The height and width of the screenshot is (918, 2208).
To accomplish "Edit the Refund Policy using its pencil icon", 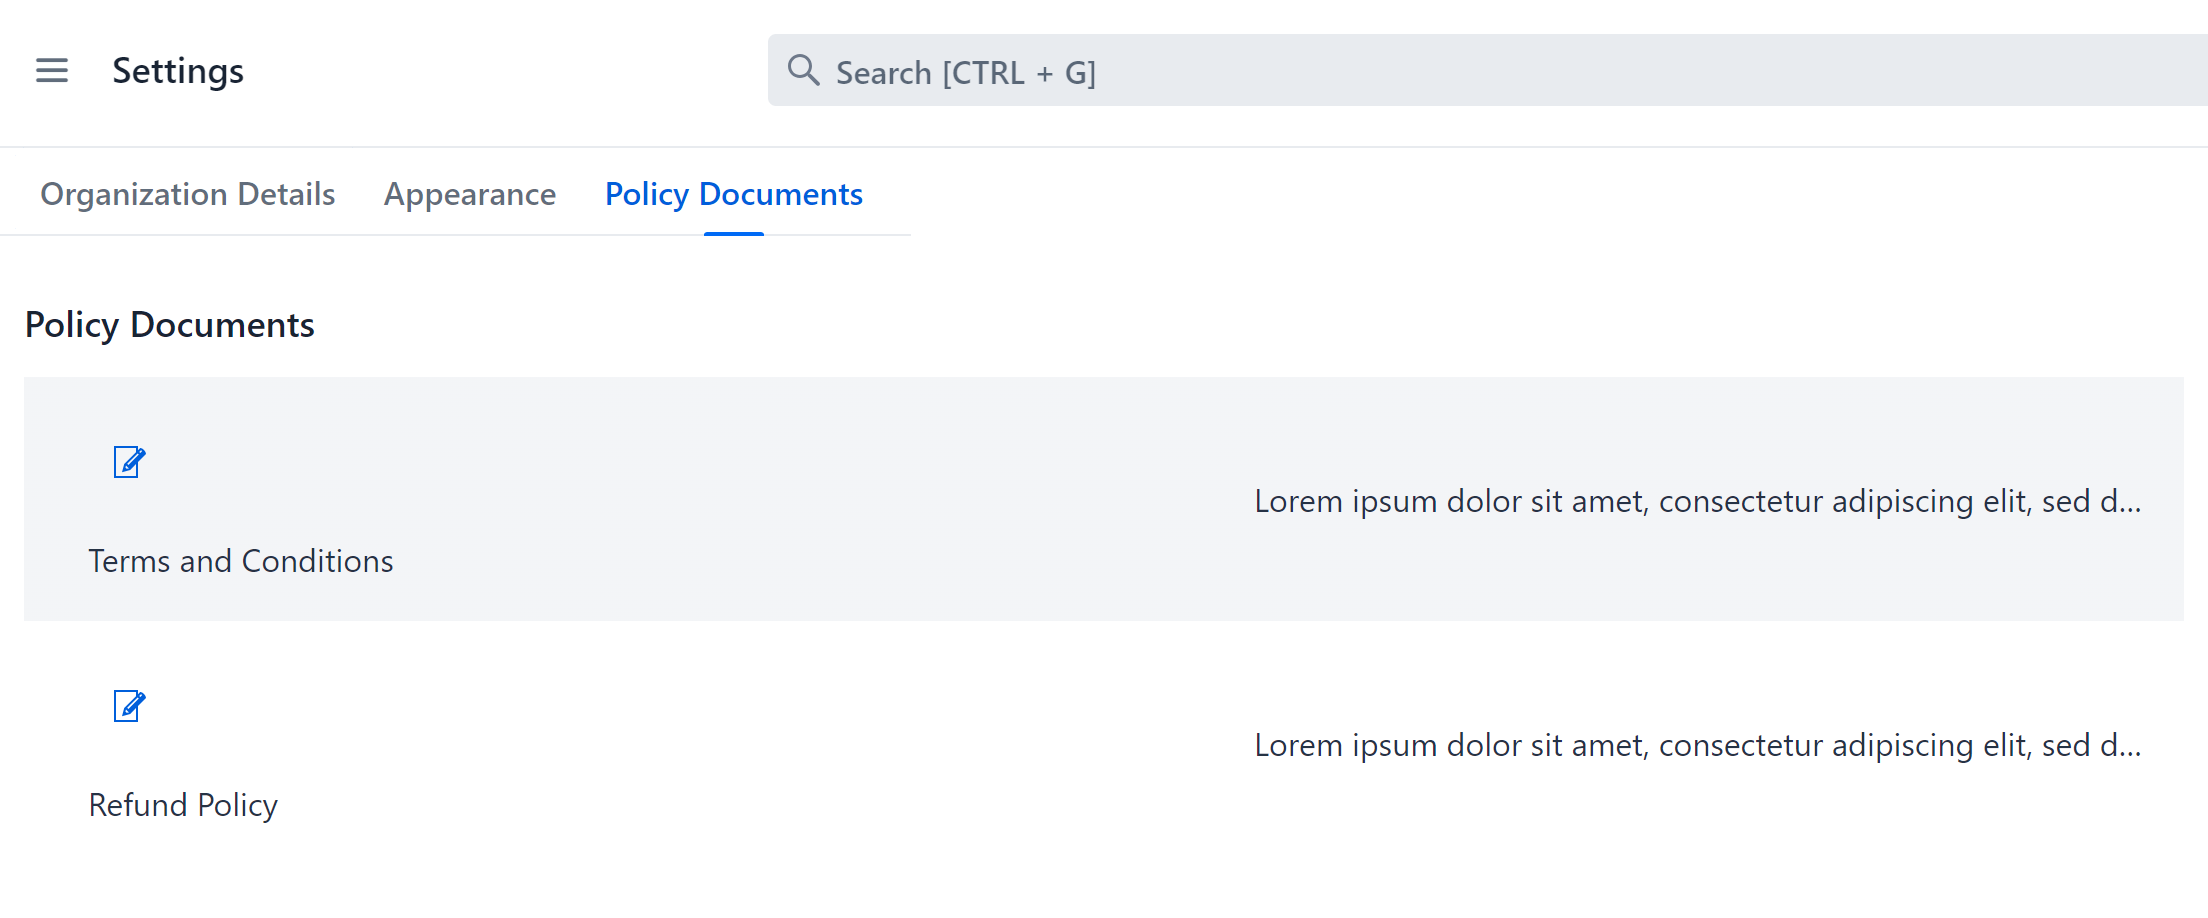I will 128,706.
